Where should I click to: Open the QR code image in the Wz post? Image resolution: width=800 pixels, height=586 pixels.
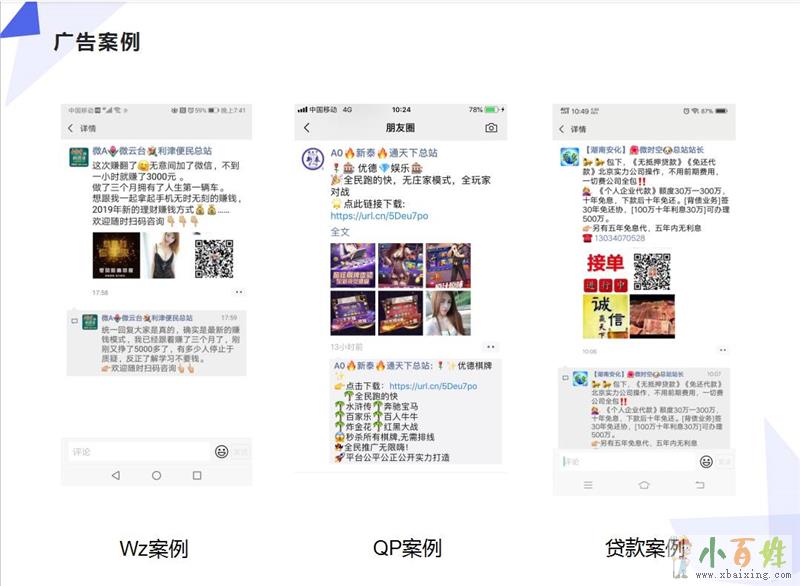(x=215, y=257)
